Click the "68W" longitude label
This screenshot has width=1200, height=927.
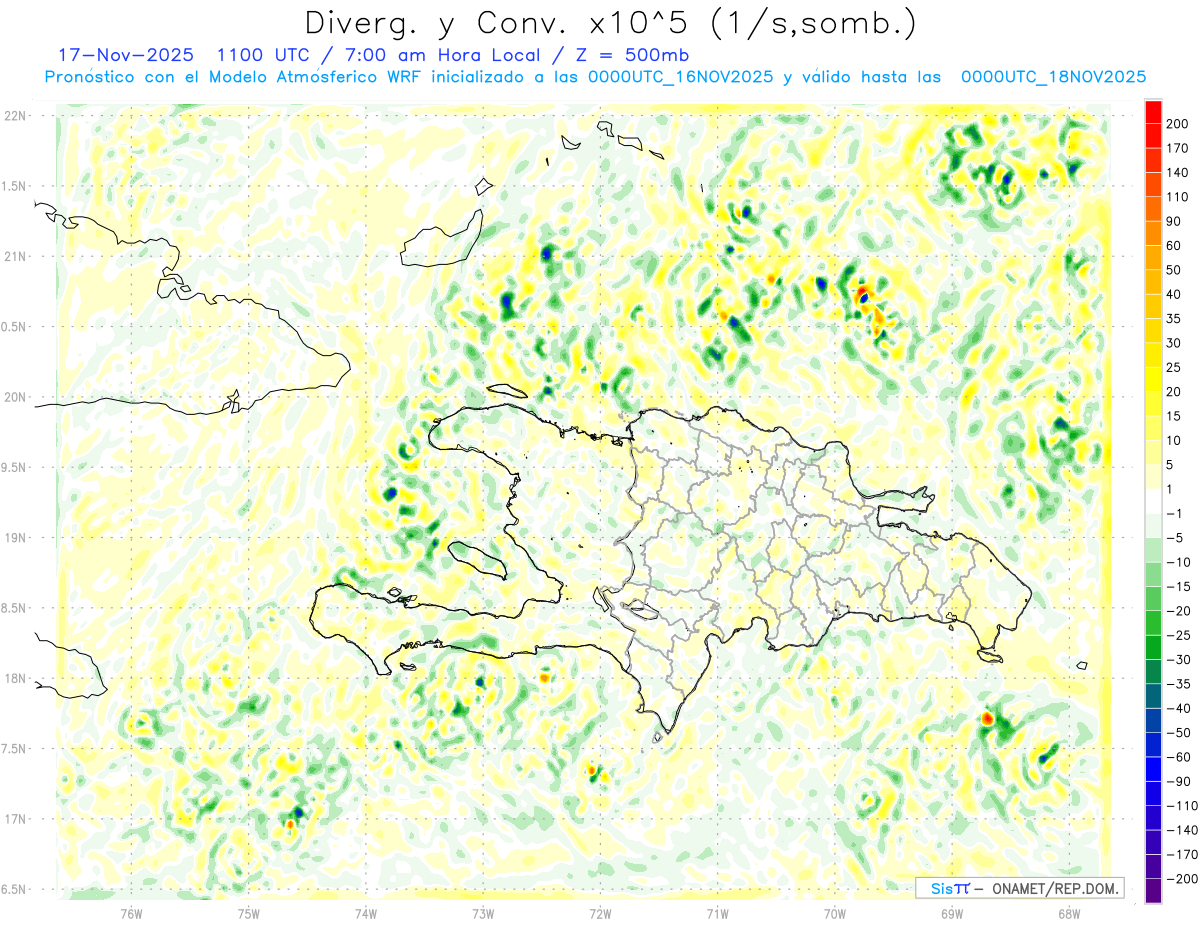pyautogui.click(x=1069, y=913)
